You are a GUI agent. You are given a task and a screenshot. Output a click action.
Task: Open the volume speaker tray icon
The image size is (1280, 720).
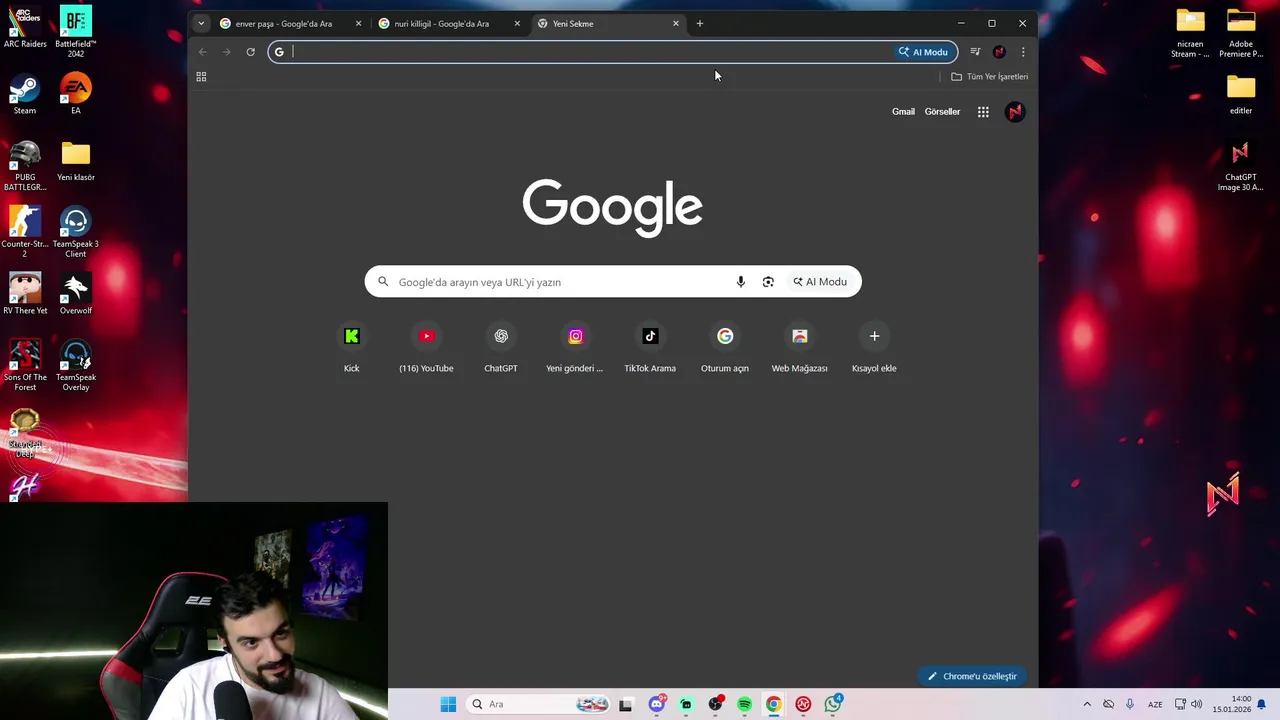point(1196,704)
